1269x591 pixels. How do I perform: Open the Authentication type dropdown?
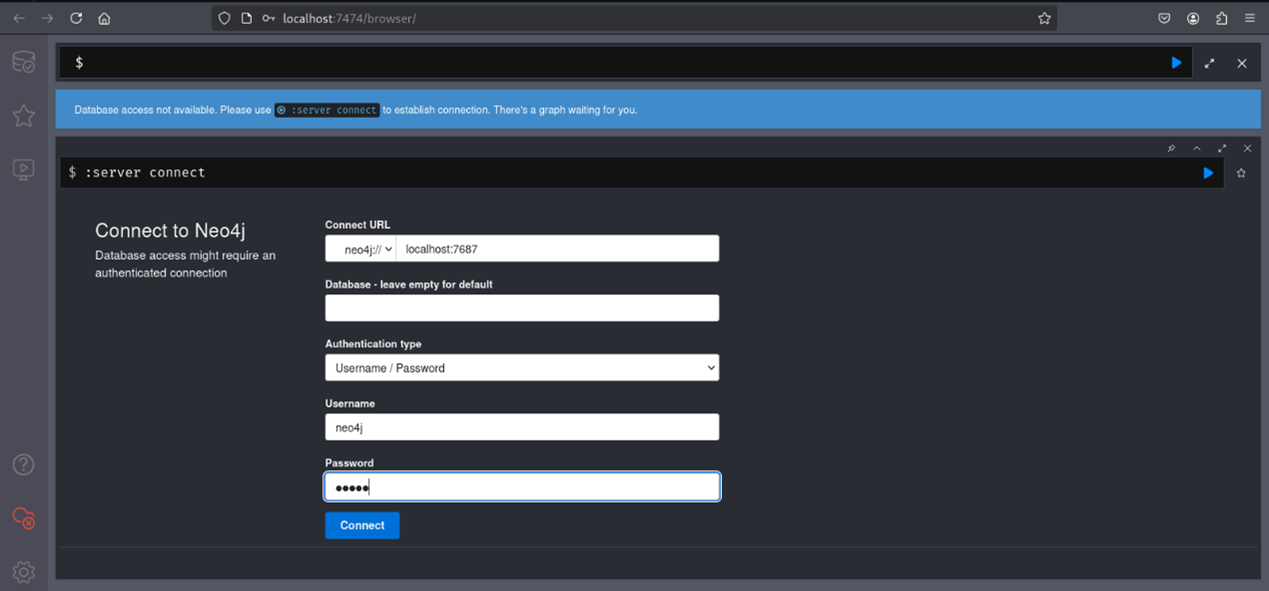pos(521,368)
